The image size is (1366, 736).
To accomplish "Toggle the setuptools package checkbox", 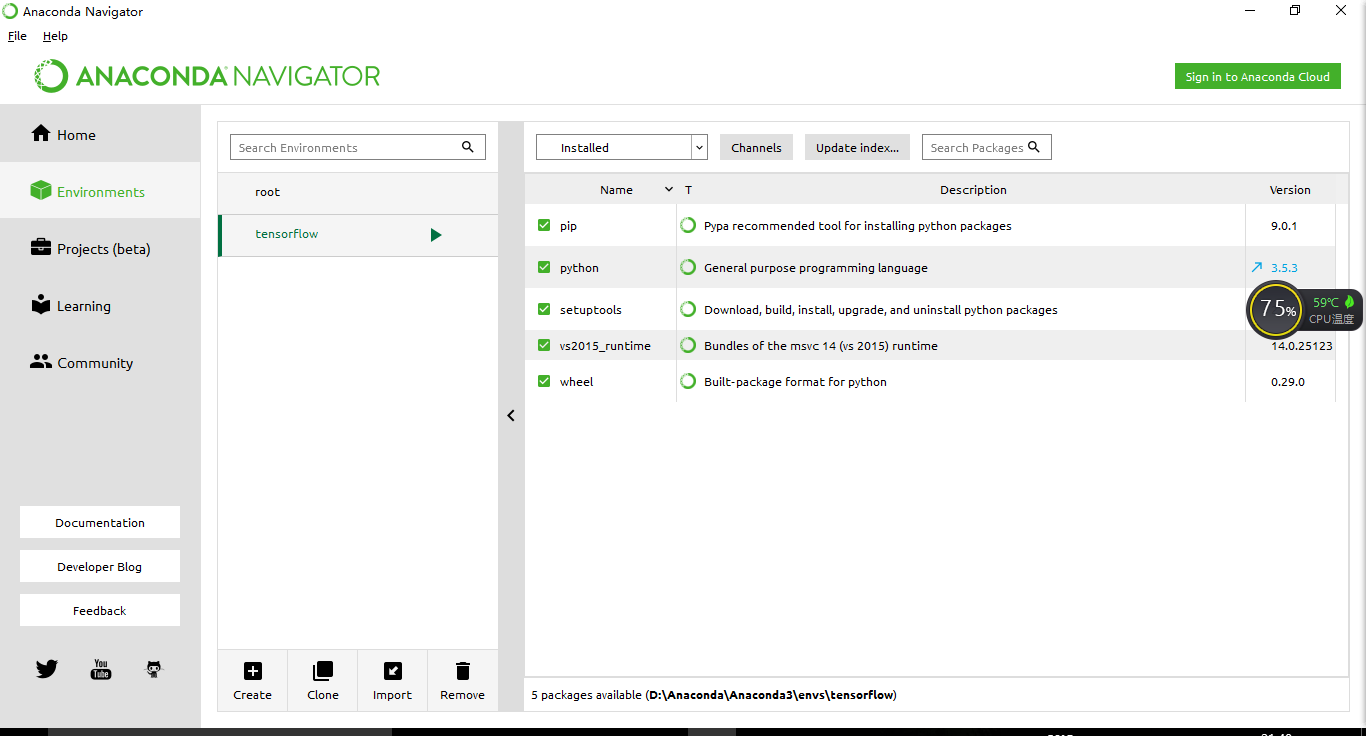I will tap(544, 309).
